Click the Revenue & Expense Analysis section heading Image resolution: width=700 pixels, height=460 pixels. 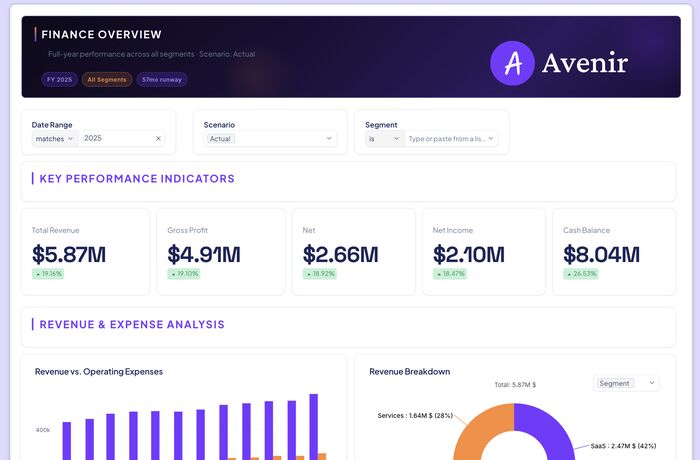click(x=132, y=324)
